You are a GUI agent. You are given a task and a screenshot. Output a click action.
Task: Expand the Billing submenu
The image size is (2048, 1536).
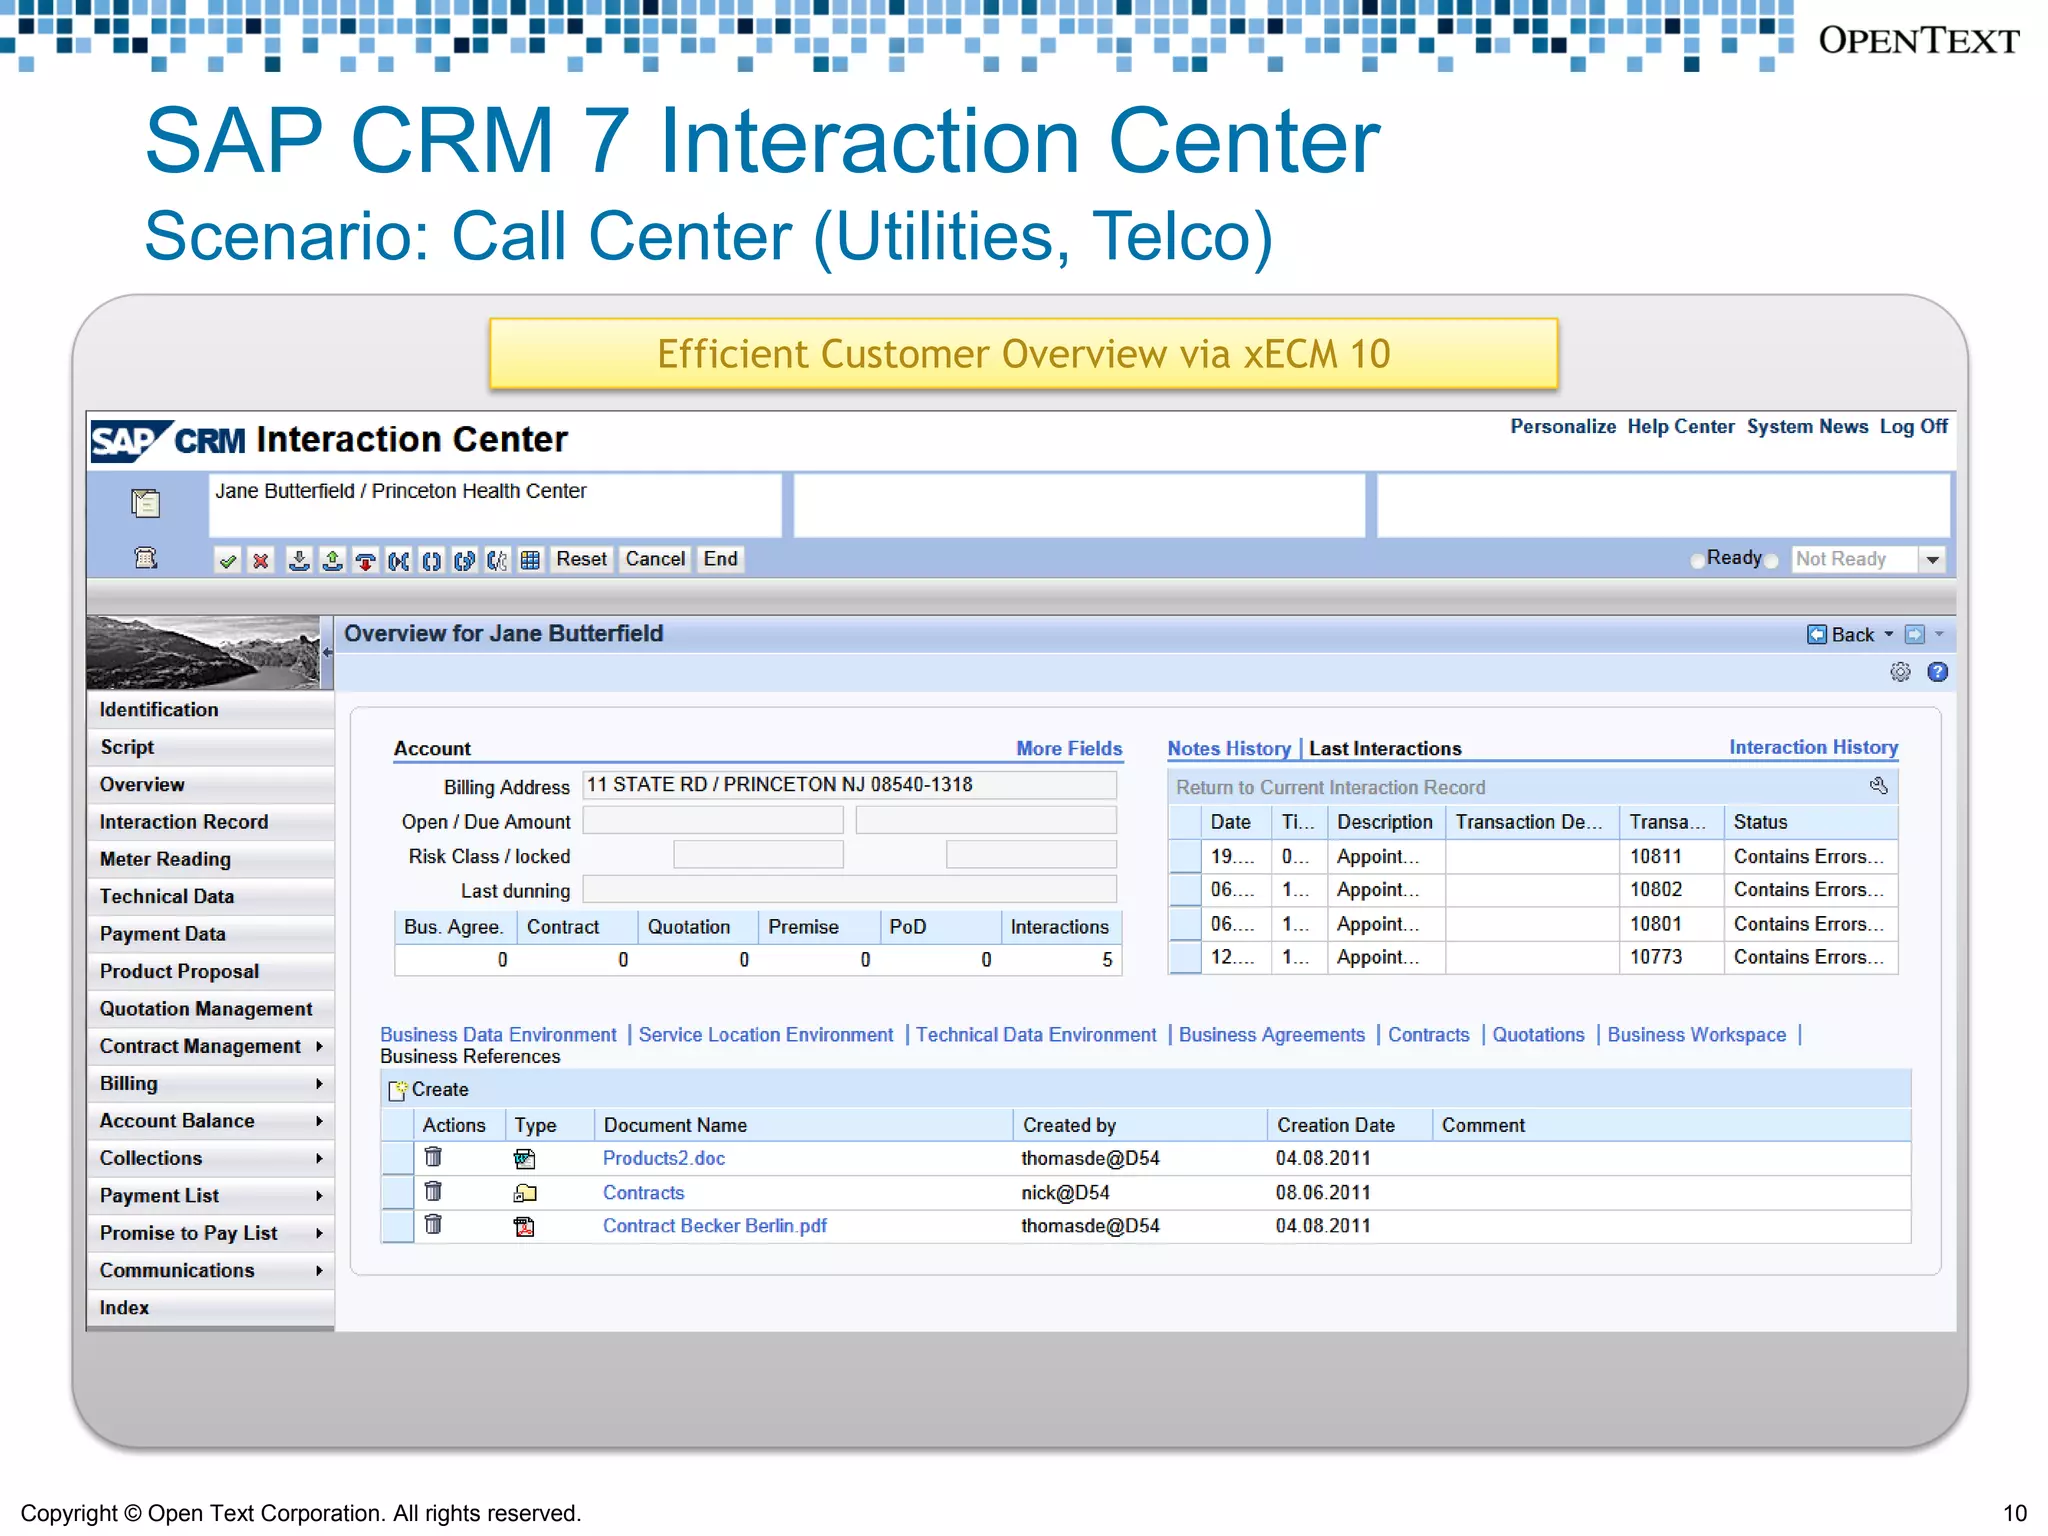point(319,1083)
